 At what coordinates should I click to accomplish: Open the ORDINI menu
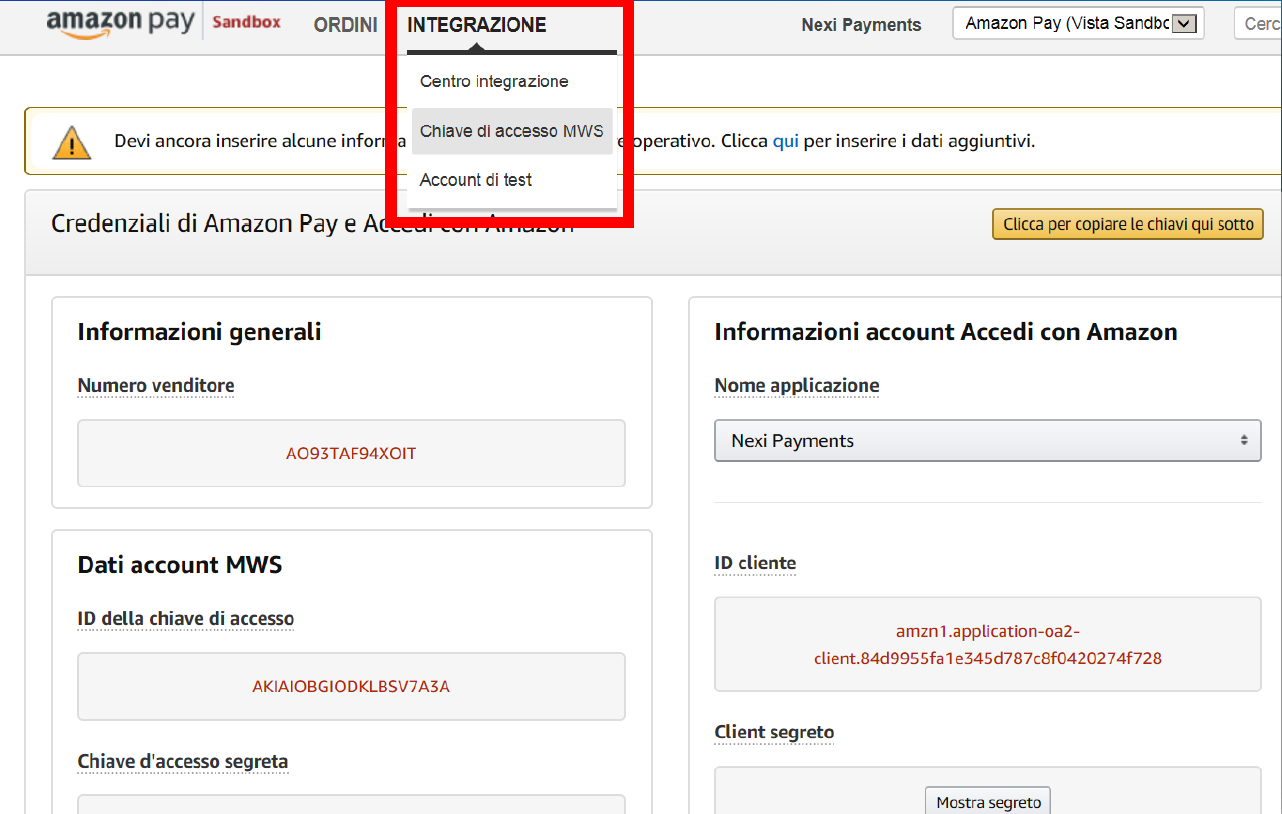[x=346, y=25]
